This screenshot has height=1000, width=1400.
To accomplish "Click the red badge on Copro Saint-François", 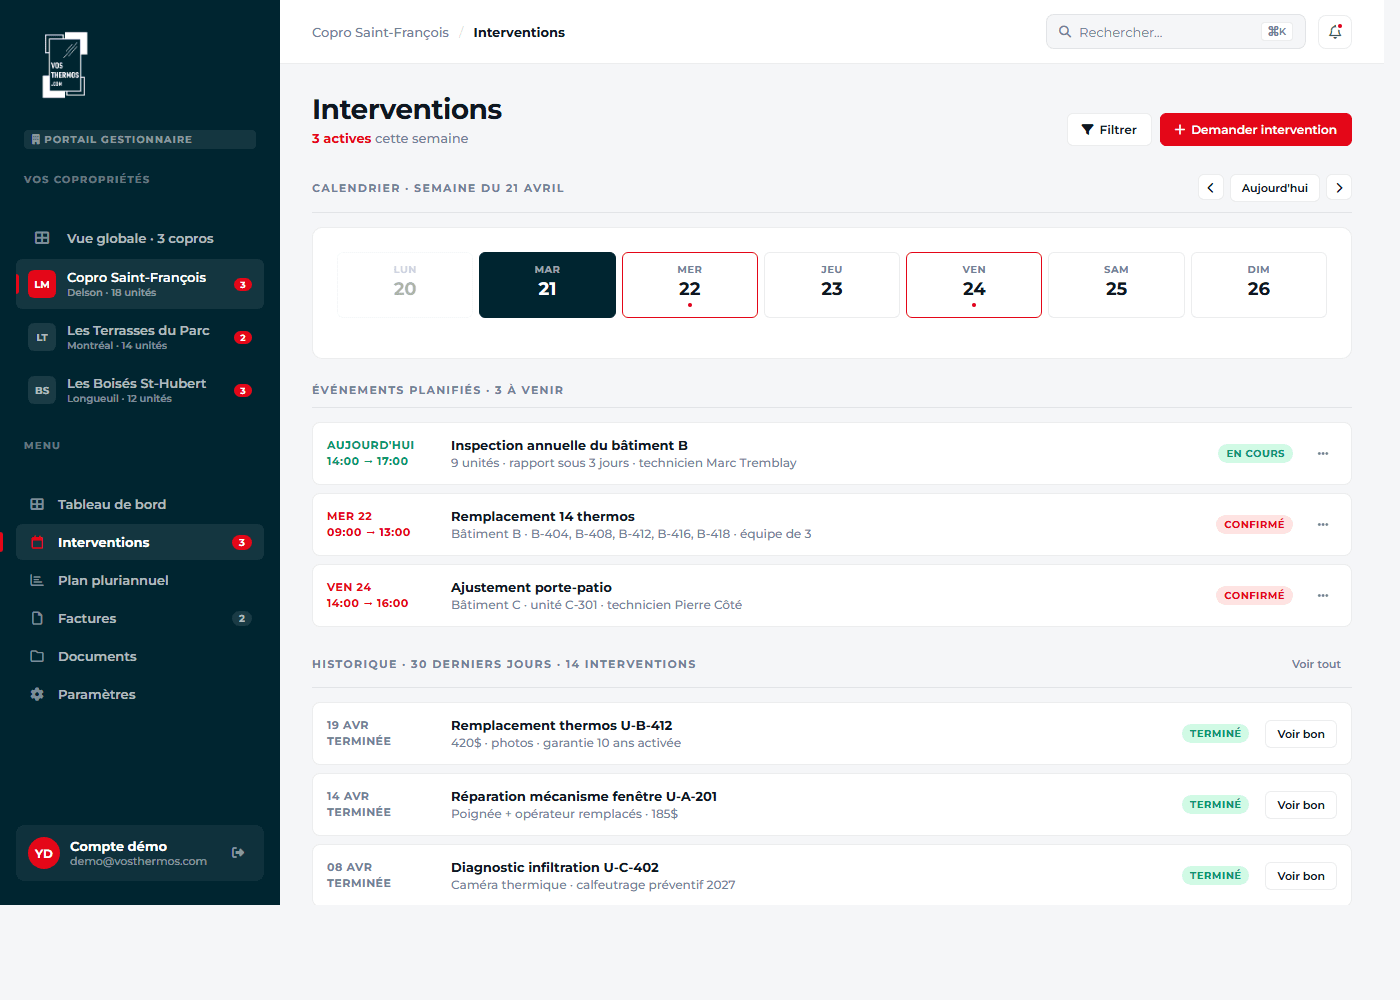I will 242,284.
